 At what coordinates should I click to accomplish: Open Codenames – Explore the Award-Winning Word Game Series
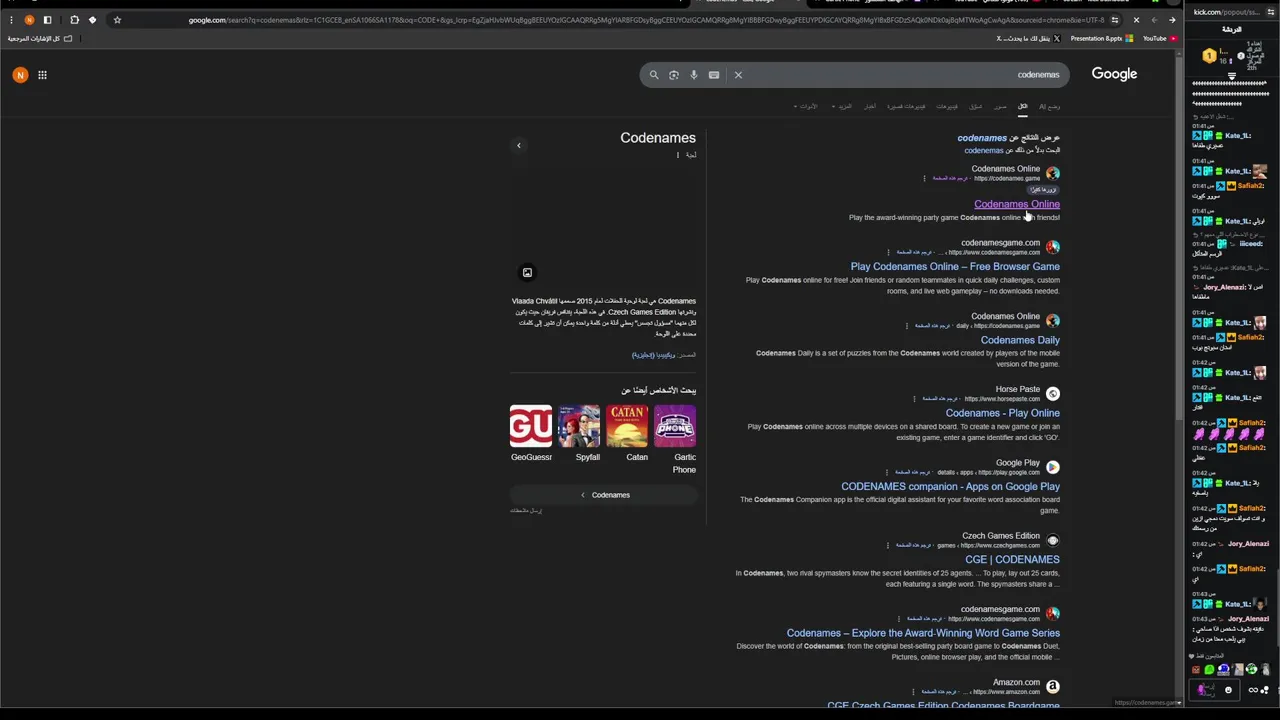pos(923,633)
